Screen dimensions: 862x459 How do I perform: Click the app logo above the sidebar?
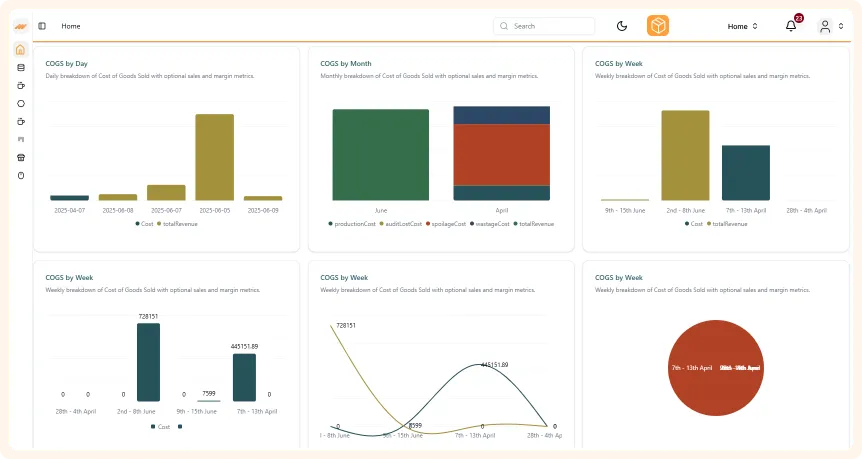[21, 26]
